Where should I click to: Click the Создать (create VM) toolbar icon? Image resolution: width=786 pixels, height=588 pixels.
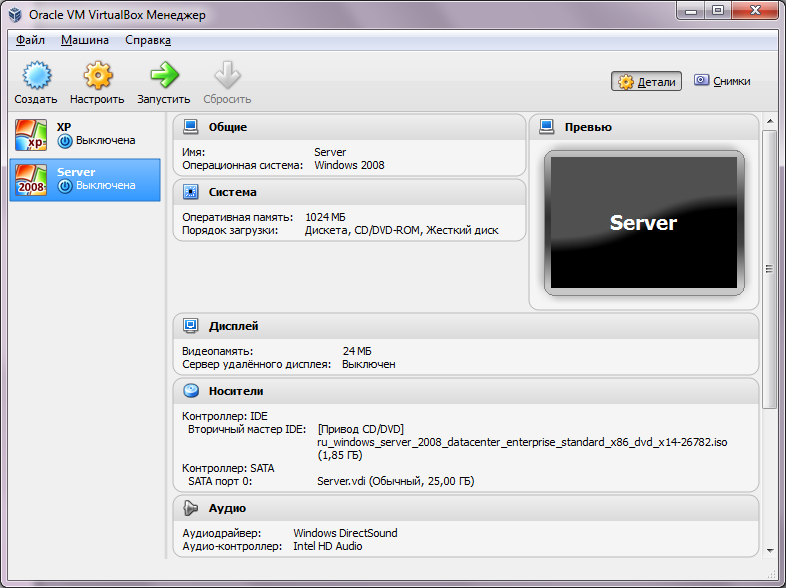tap(37, 75)
